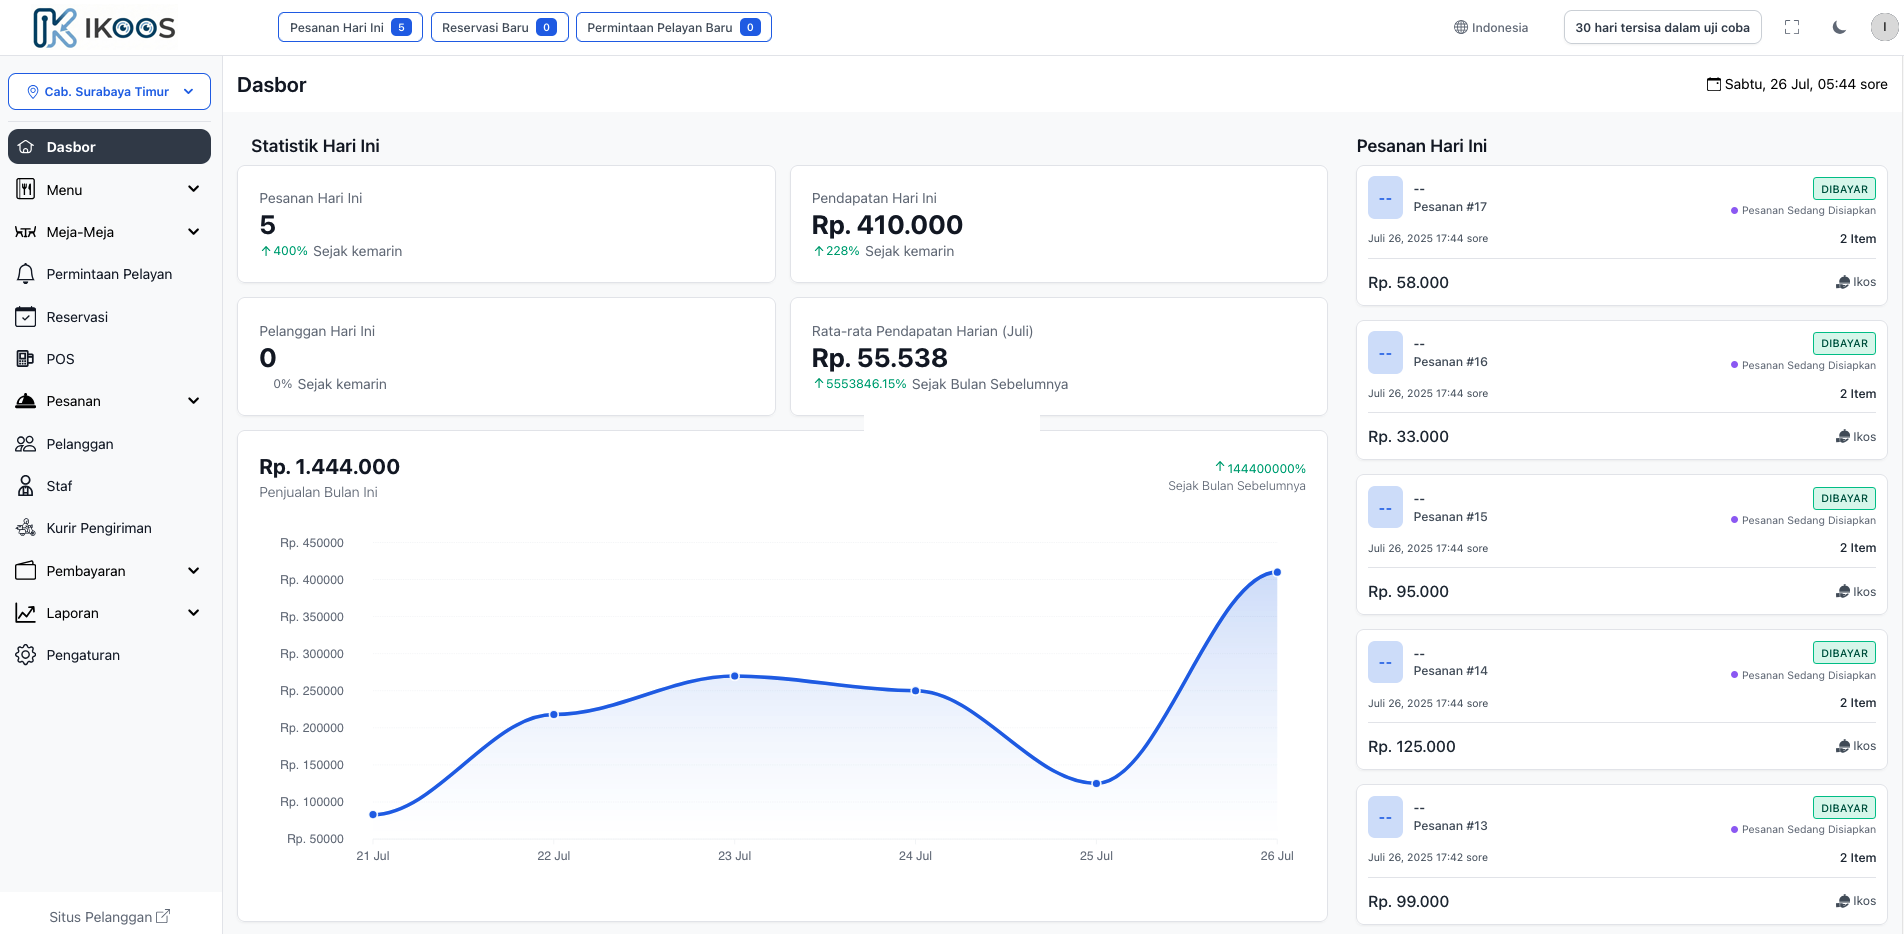
Task: Open the Cab. Surabaya Timur branch dropdown
Action: [x=109, y=92]
